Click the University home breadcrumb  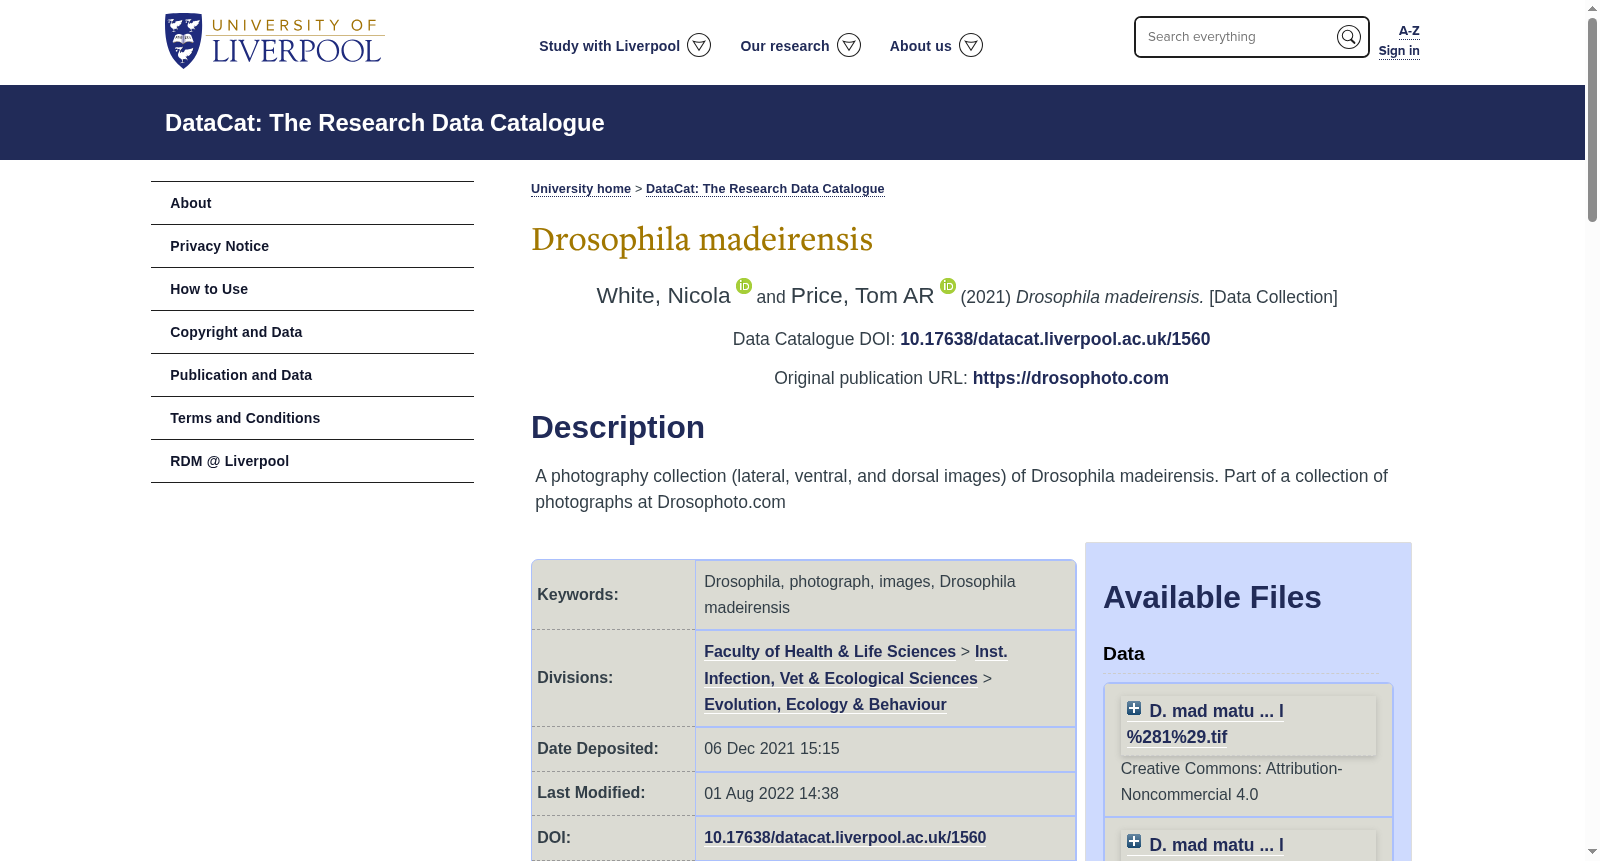(x=581, y=189)
